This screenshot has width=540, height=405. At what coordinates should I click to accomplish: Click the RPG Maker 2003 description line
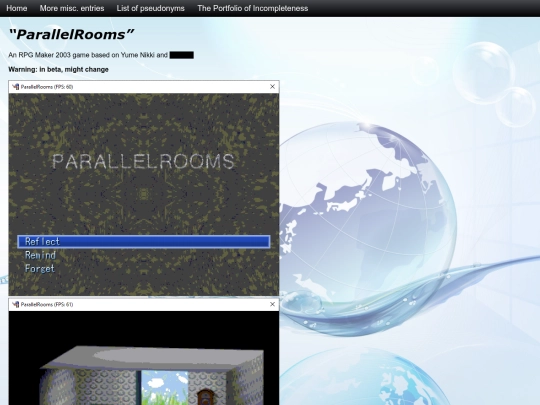(x=101, y=55)
